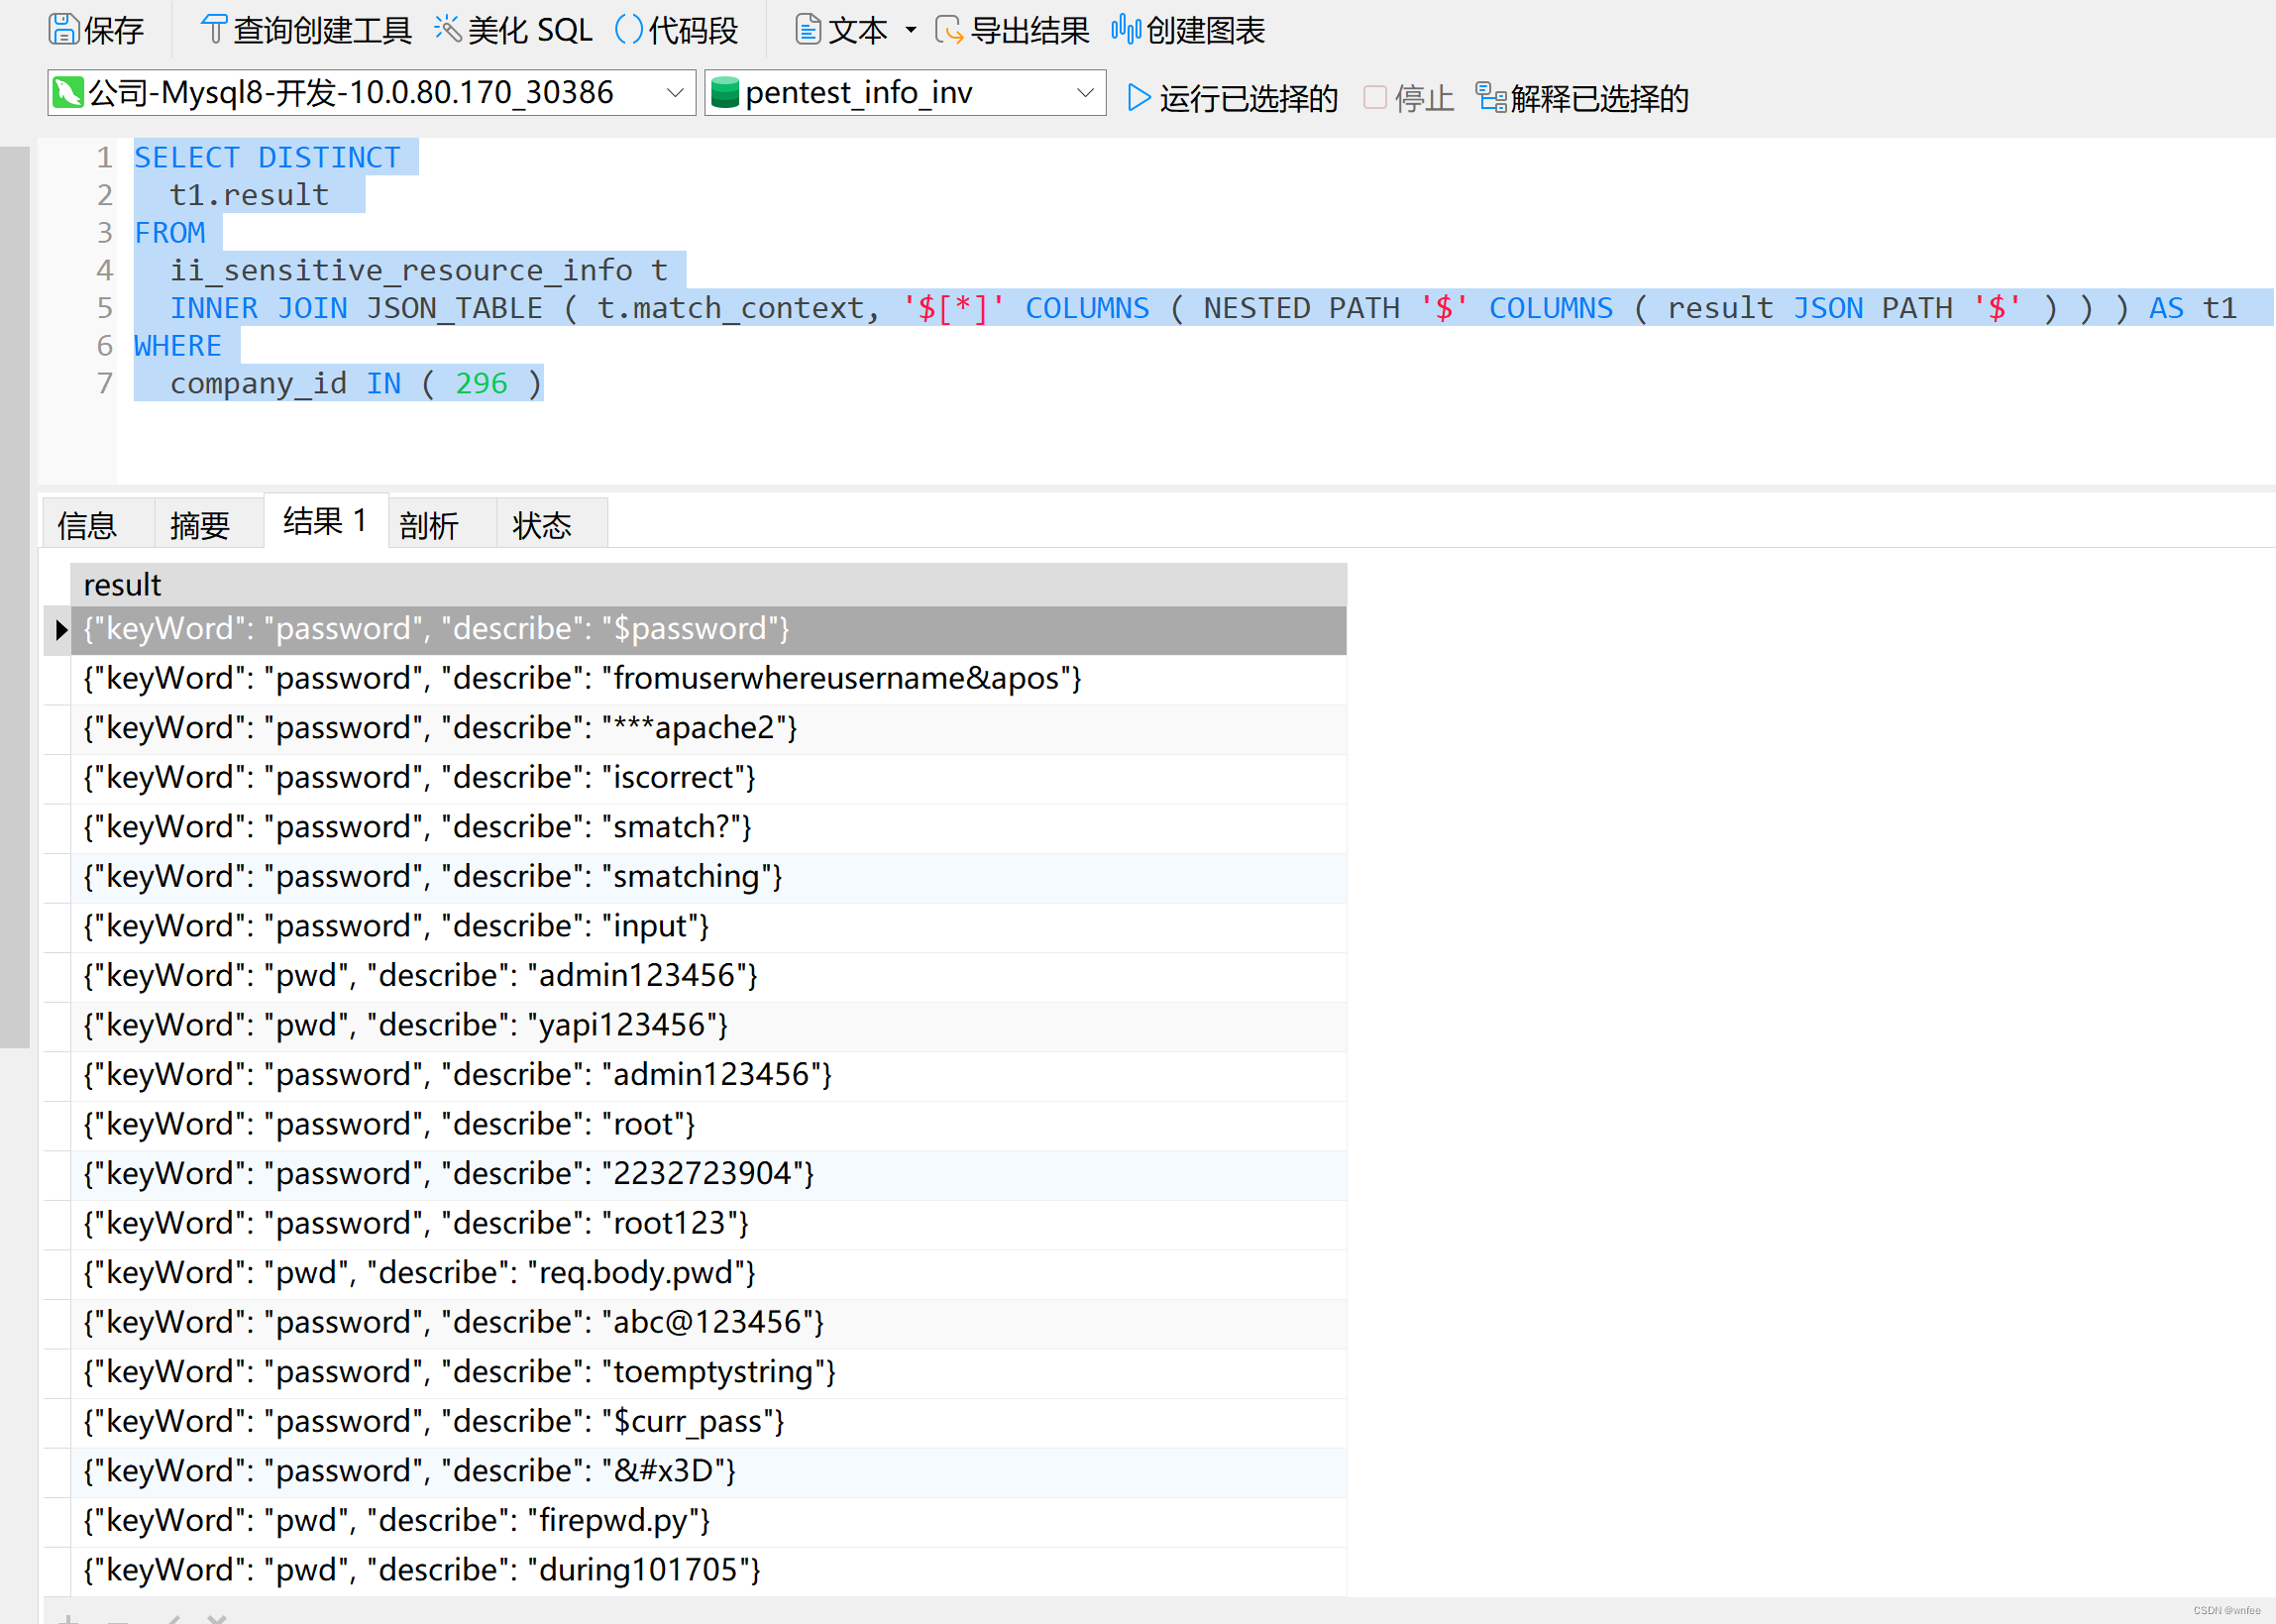This screenshot has height=1624, width=2276.
Task: Click the Explain Selected (解释已选择的) icon
Action: tap(1490, 98)
